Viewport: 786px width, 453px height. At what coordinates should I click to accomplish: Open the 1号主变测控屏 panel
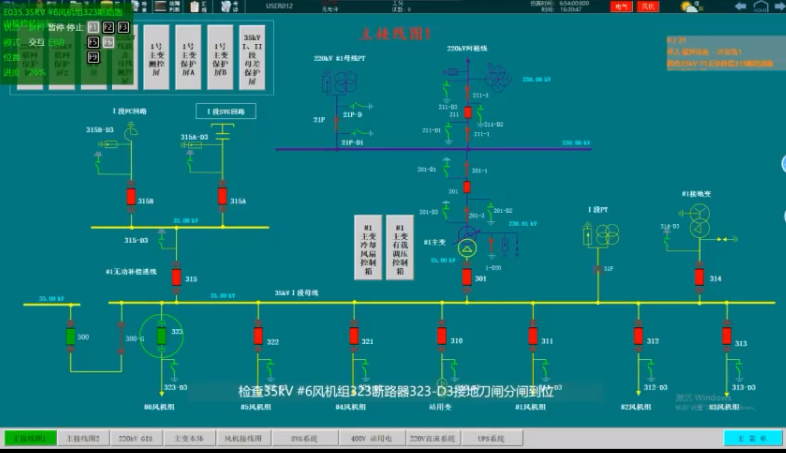pyautogui.click(x=156, y=58)
